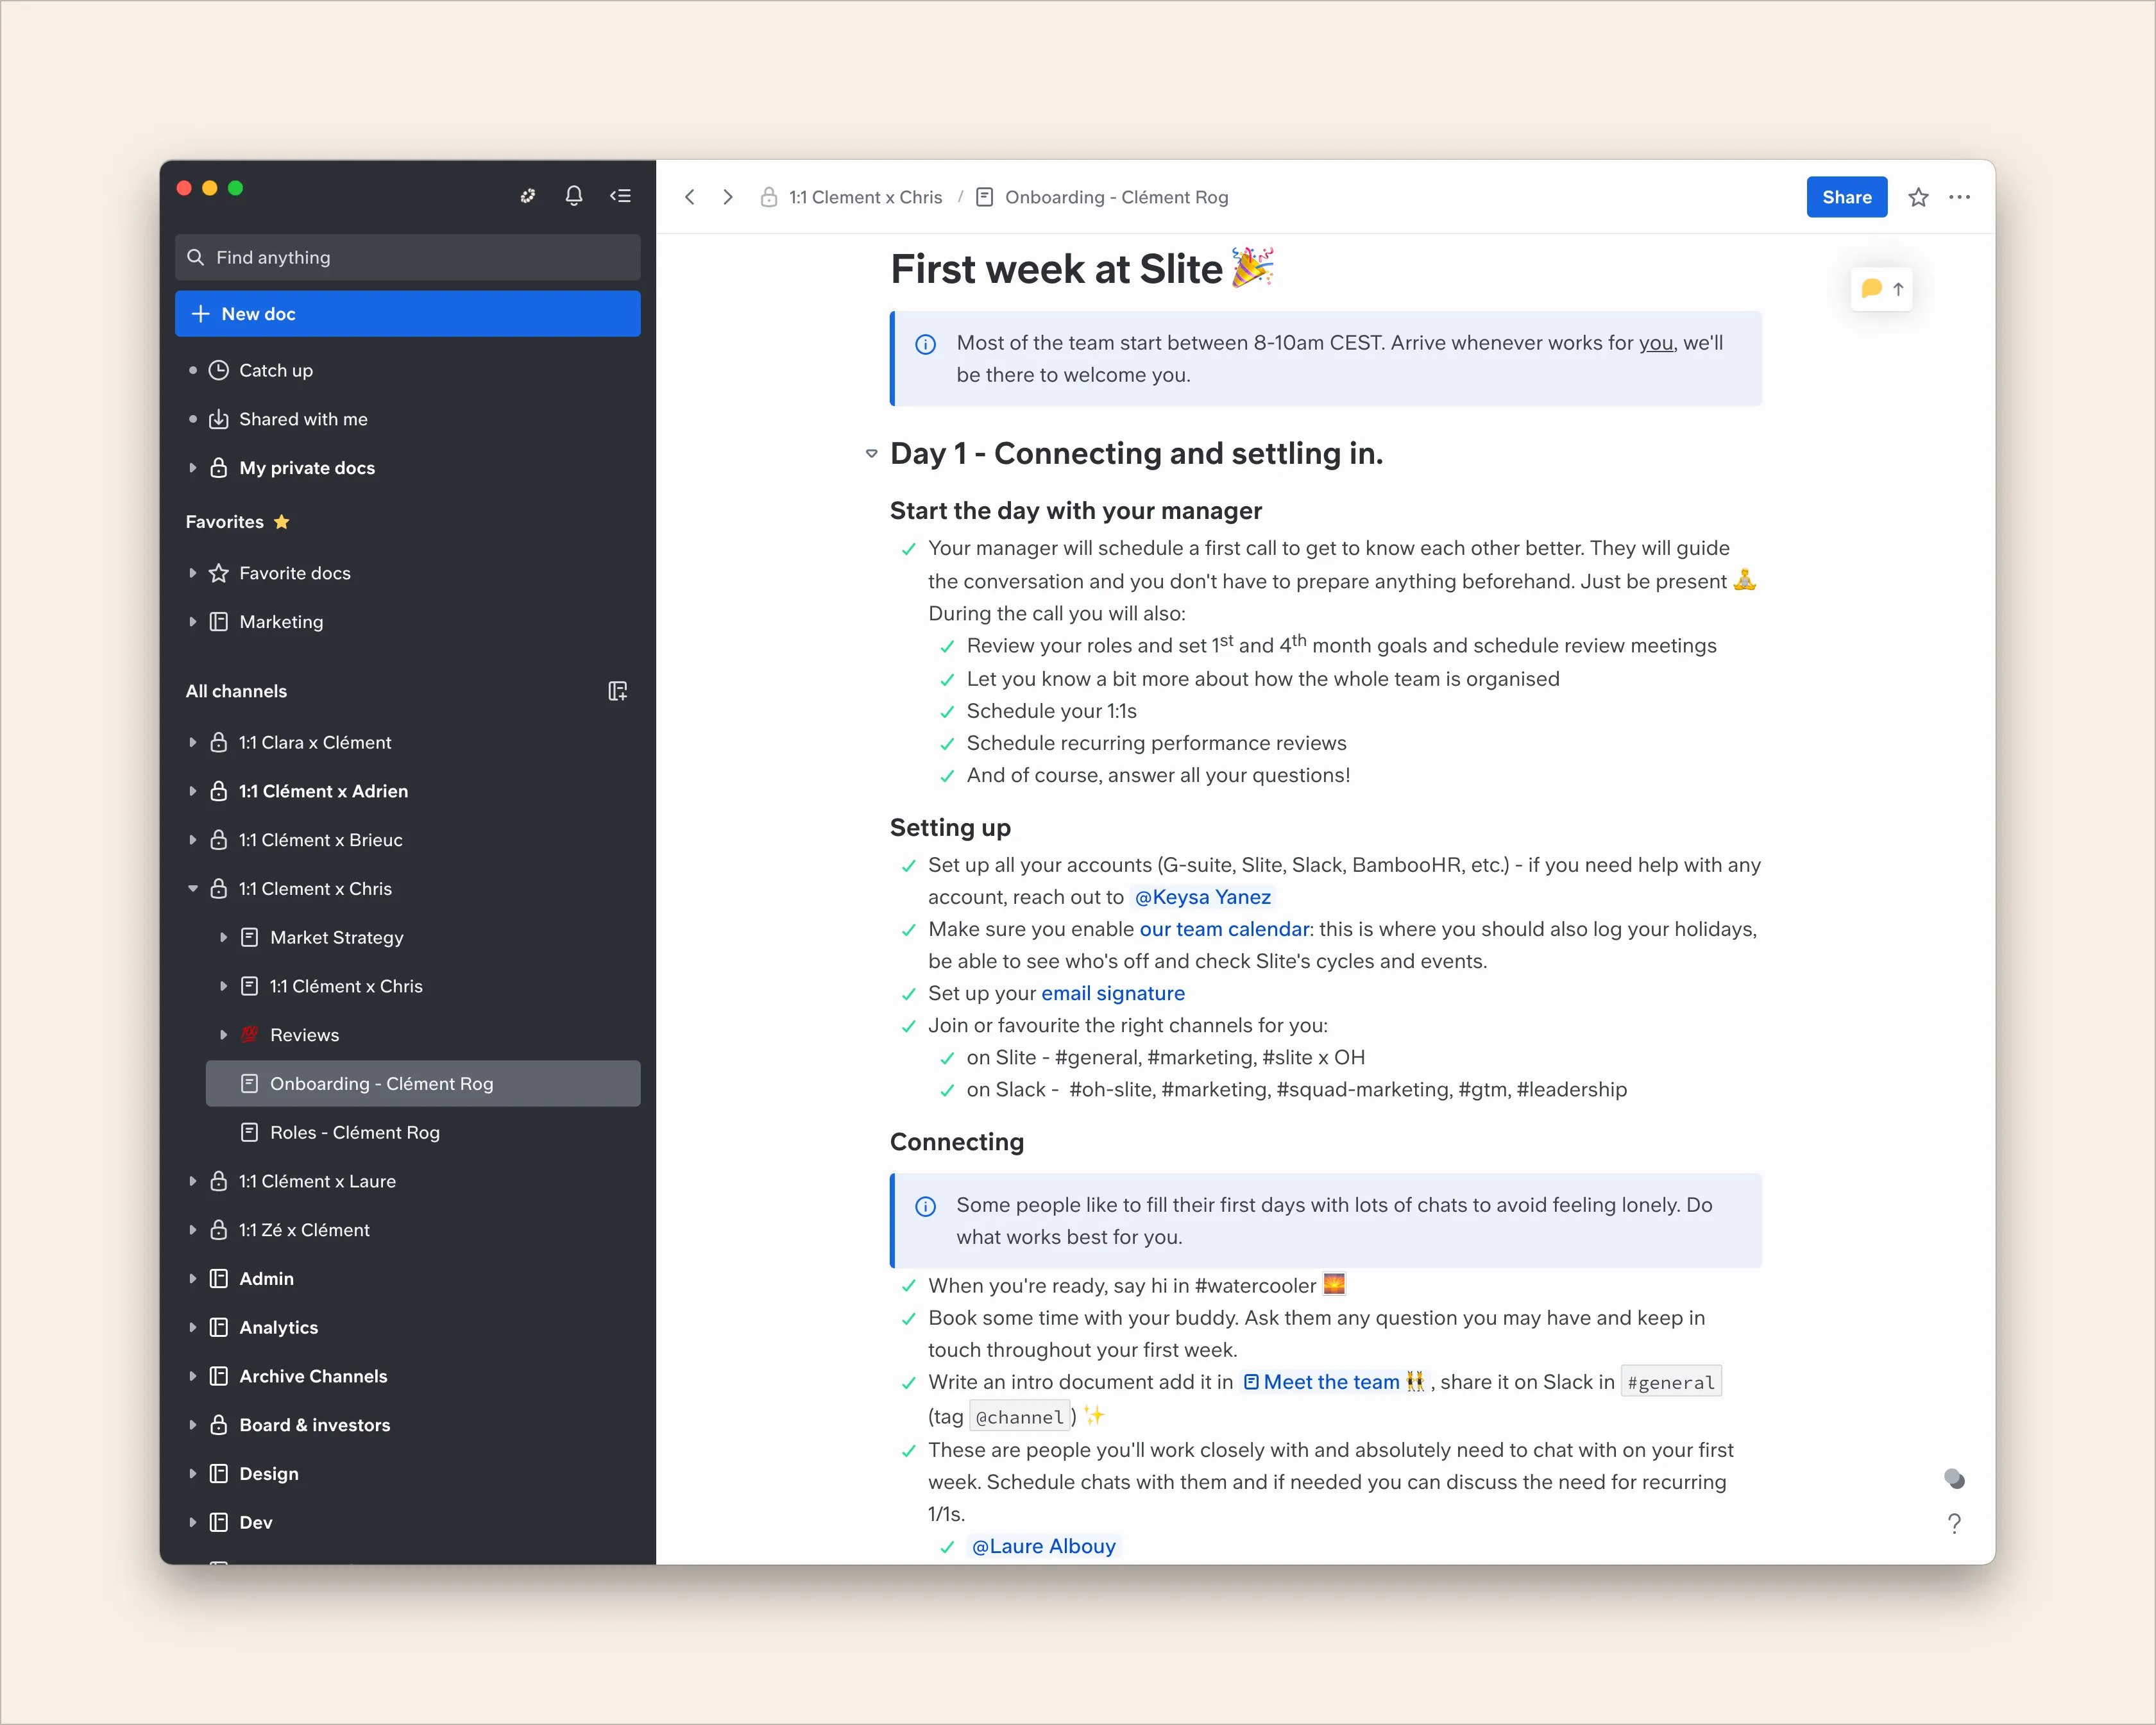Open 1:1 Clément x Adrien channel
This screenshot has width=2156, height=1725.
[407, 791]
